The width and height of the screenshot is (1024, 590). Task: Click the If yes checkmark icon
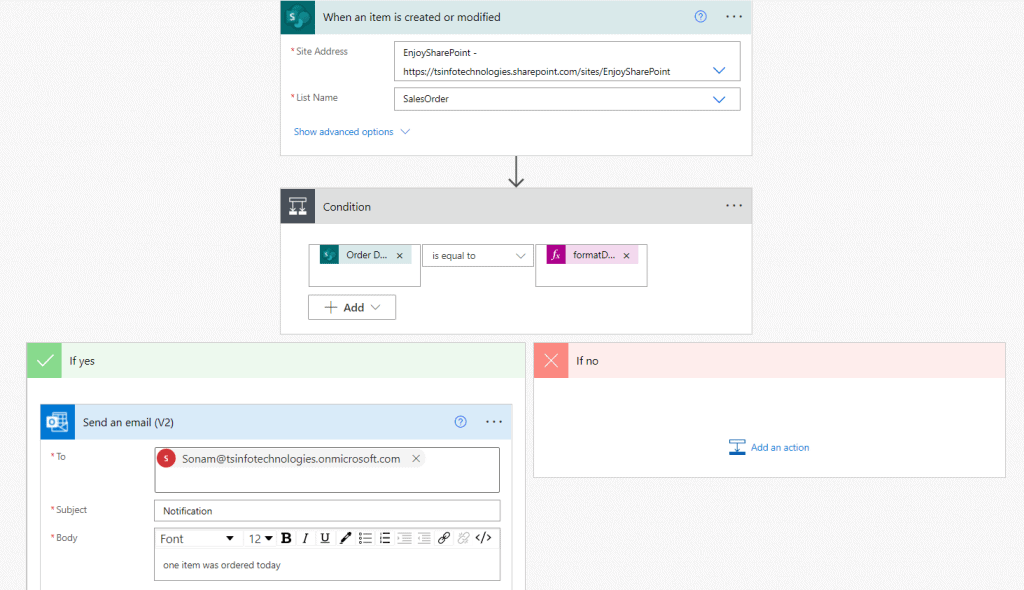pyautogui.click(x=44, y=361)
